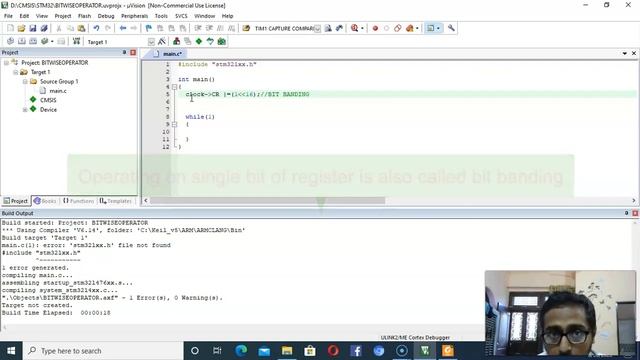Open the Target 1 selection dropdown
Image resolution: width=640 pixels, height=360 pixels.
151,42
